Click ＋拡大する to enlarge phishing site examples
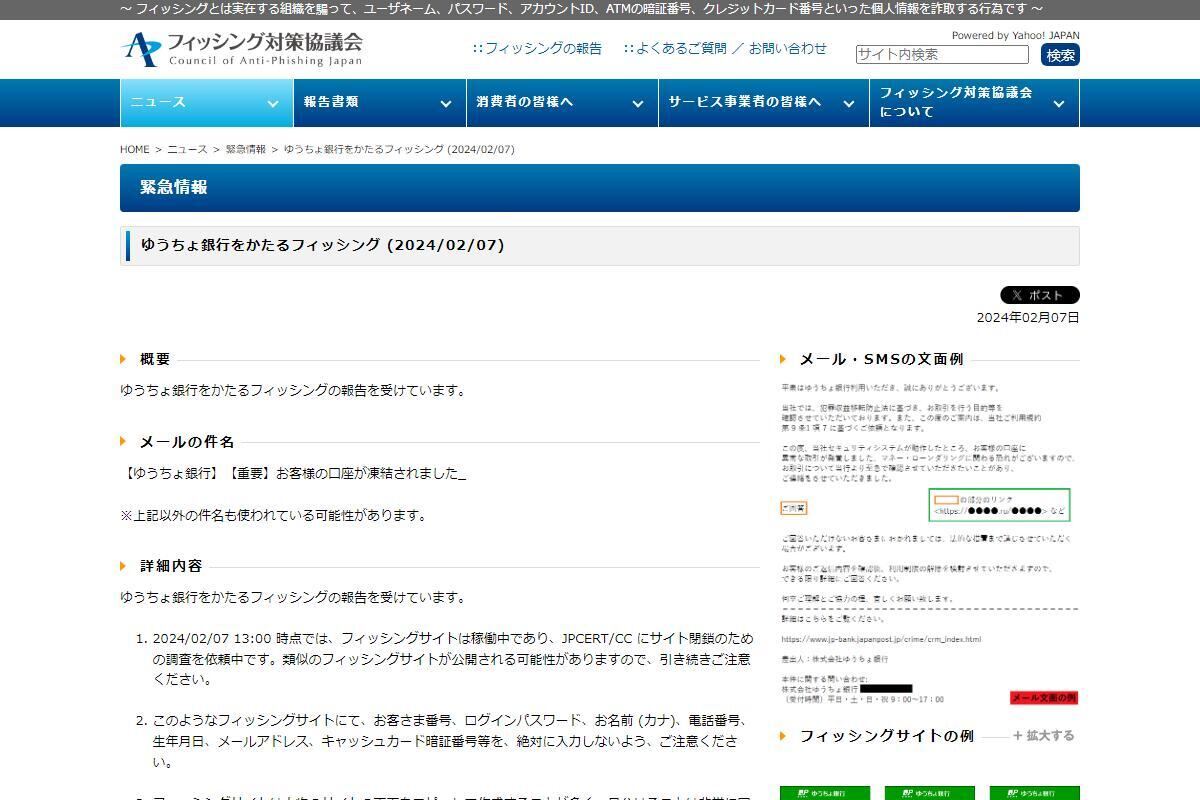1200x800 pixels. [1042, 735]
